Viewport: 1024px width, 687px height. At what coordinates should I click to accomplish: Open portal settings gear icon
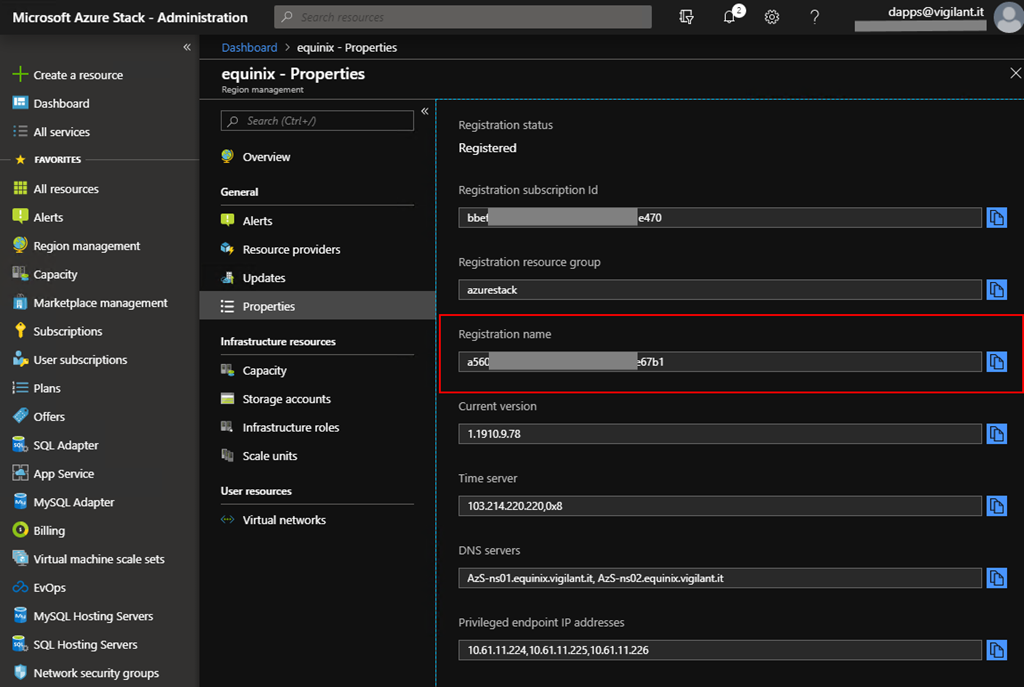pyautogui.click(x=772, y=17)
